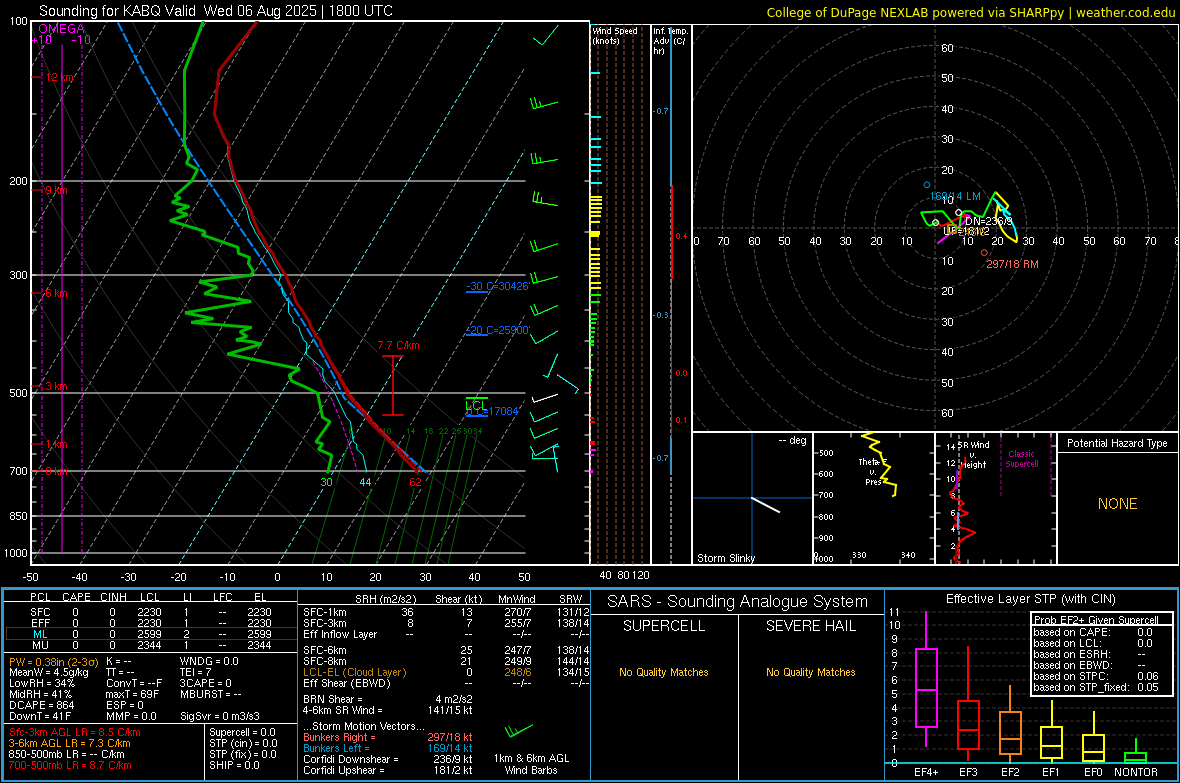Click the 'SigSvr = 0 m3/s3' value
Screen dimensions: 1180x783
220,716
